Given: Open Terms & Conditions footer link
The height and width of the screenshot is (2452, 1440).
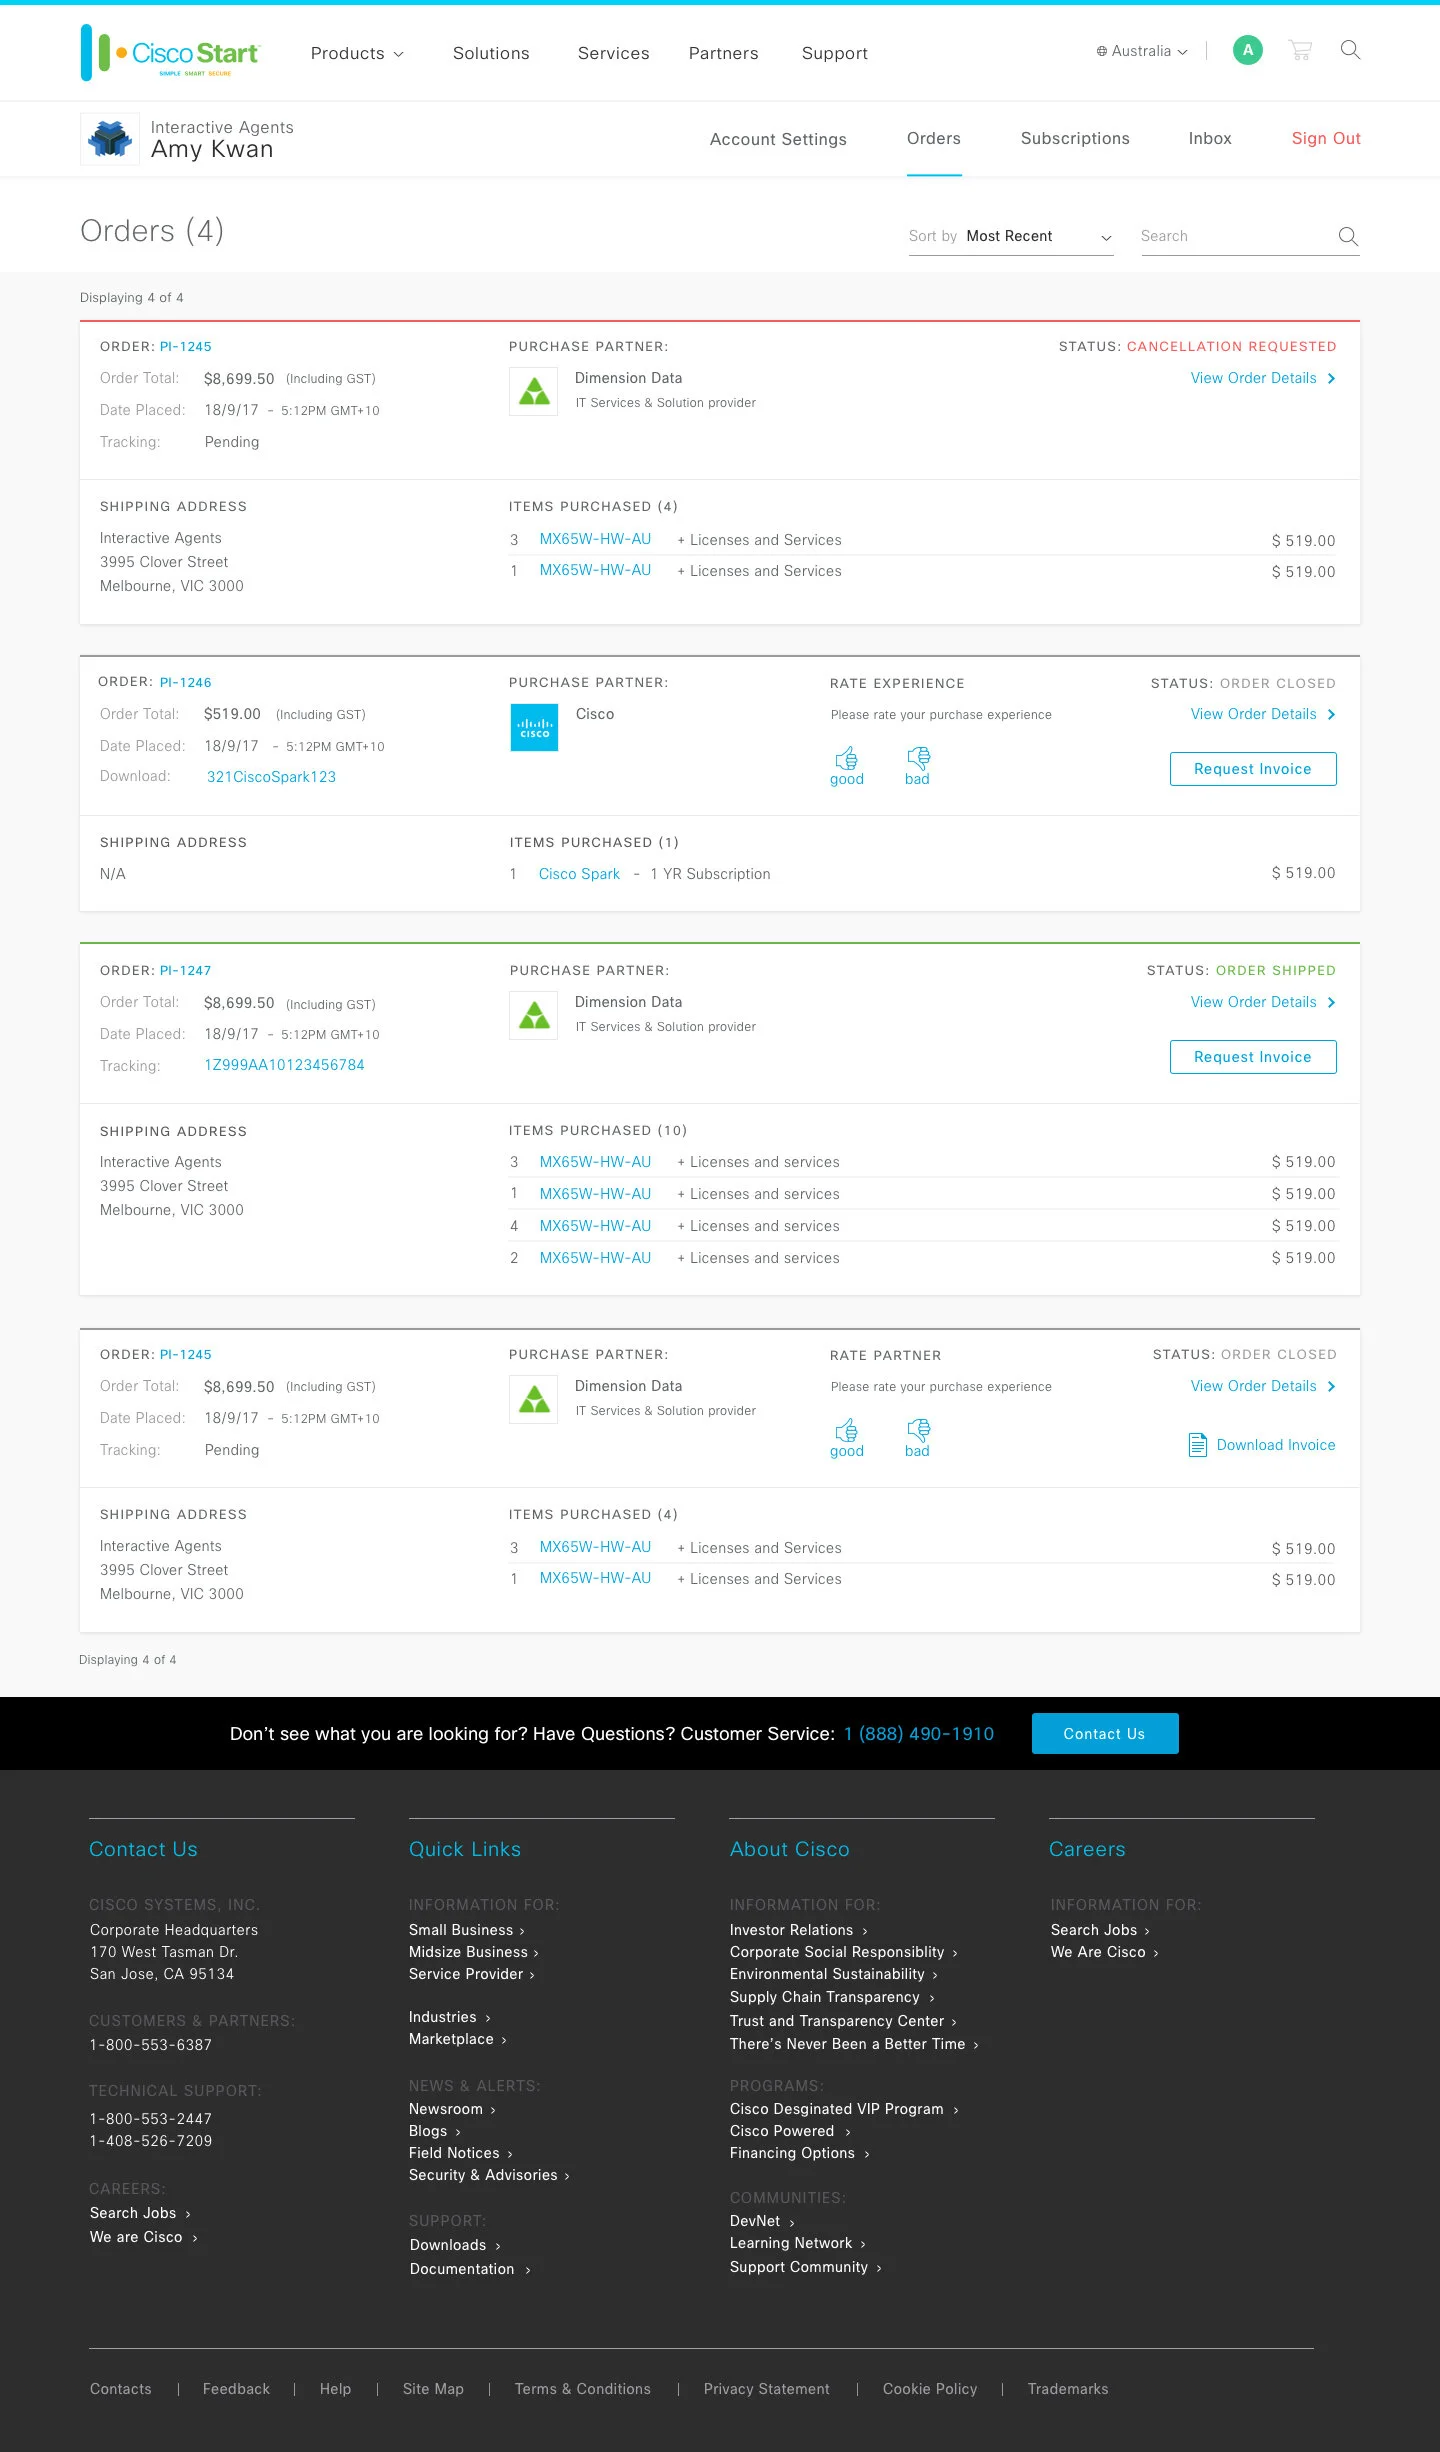Looking at the screenshot, I should click(583, 2389).
